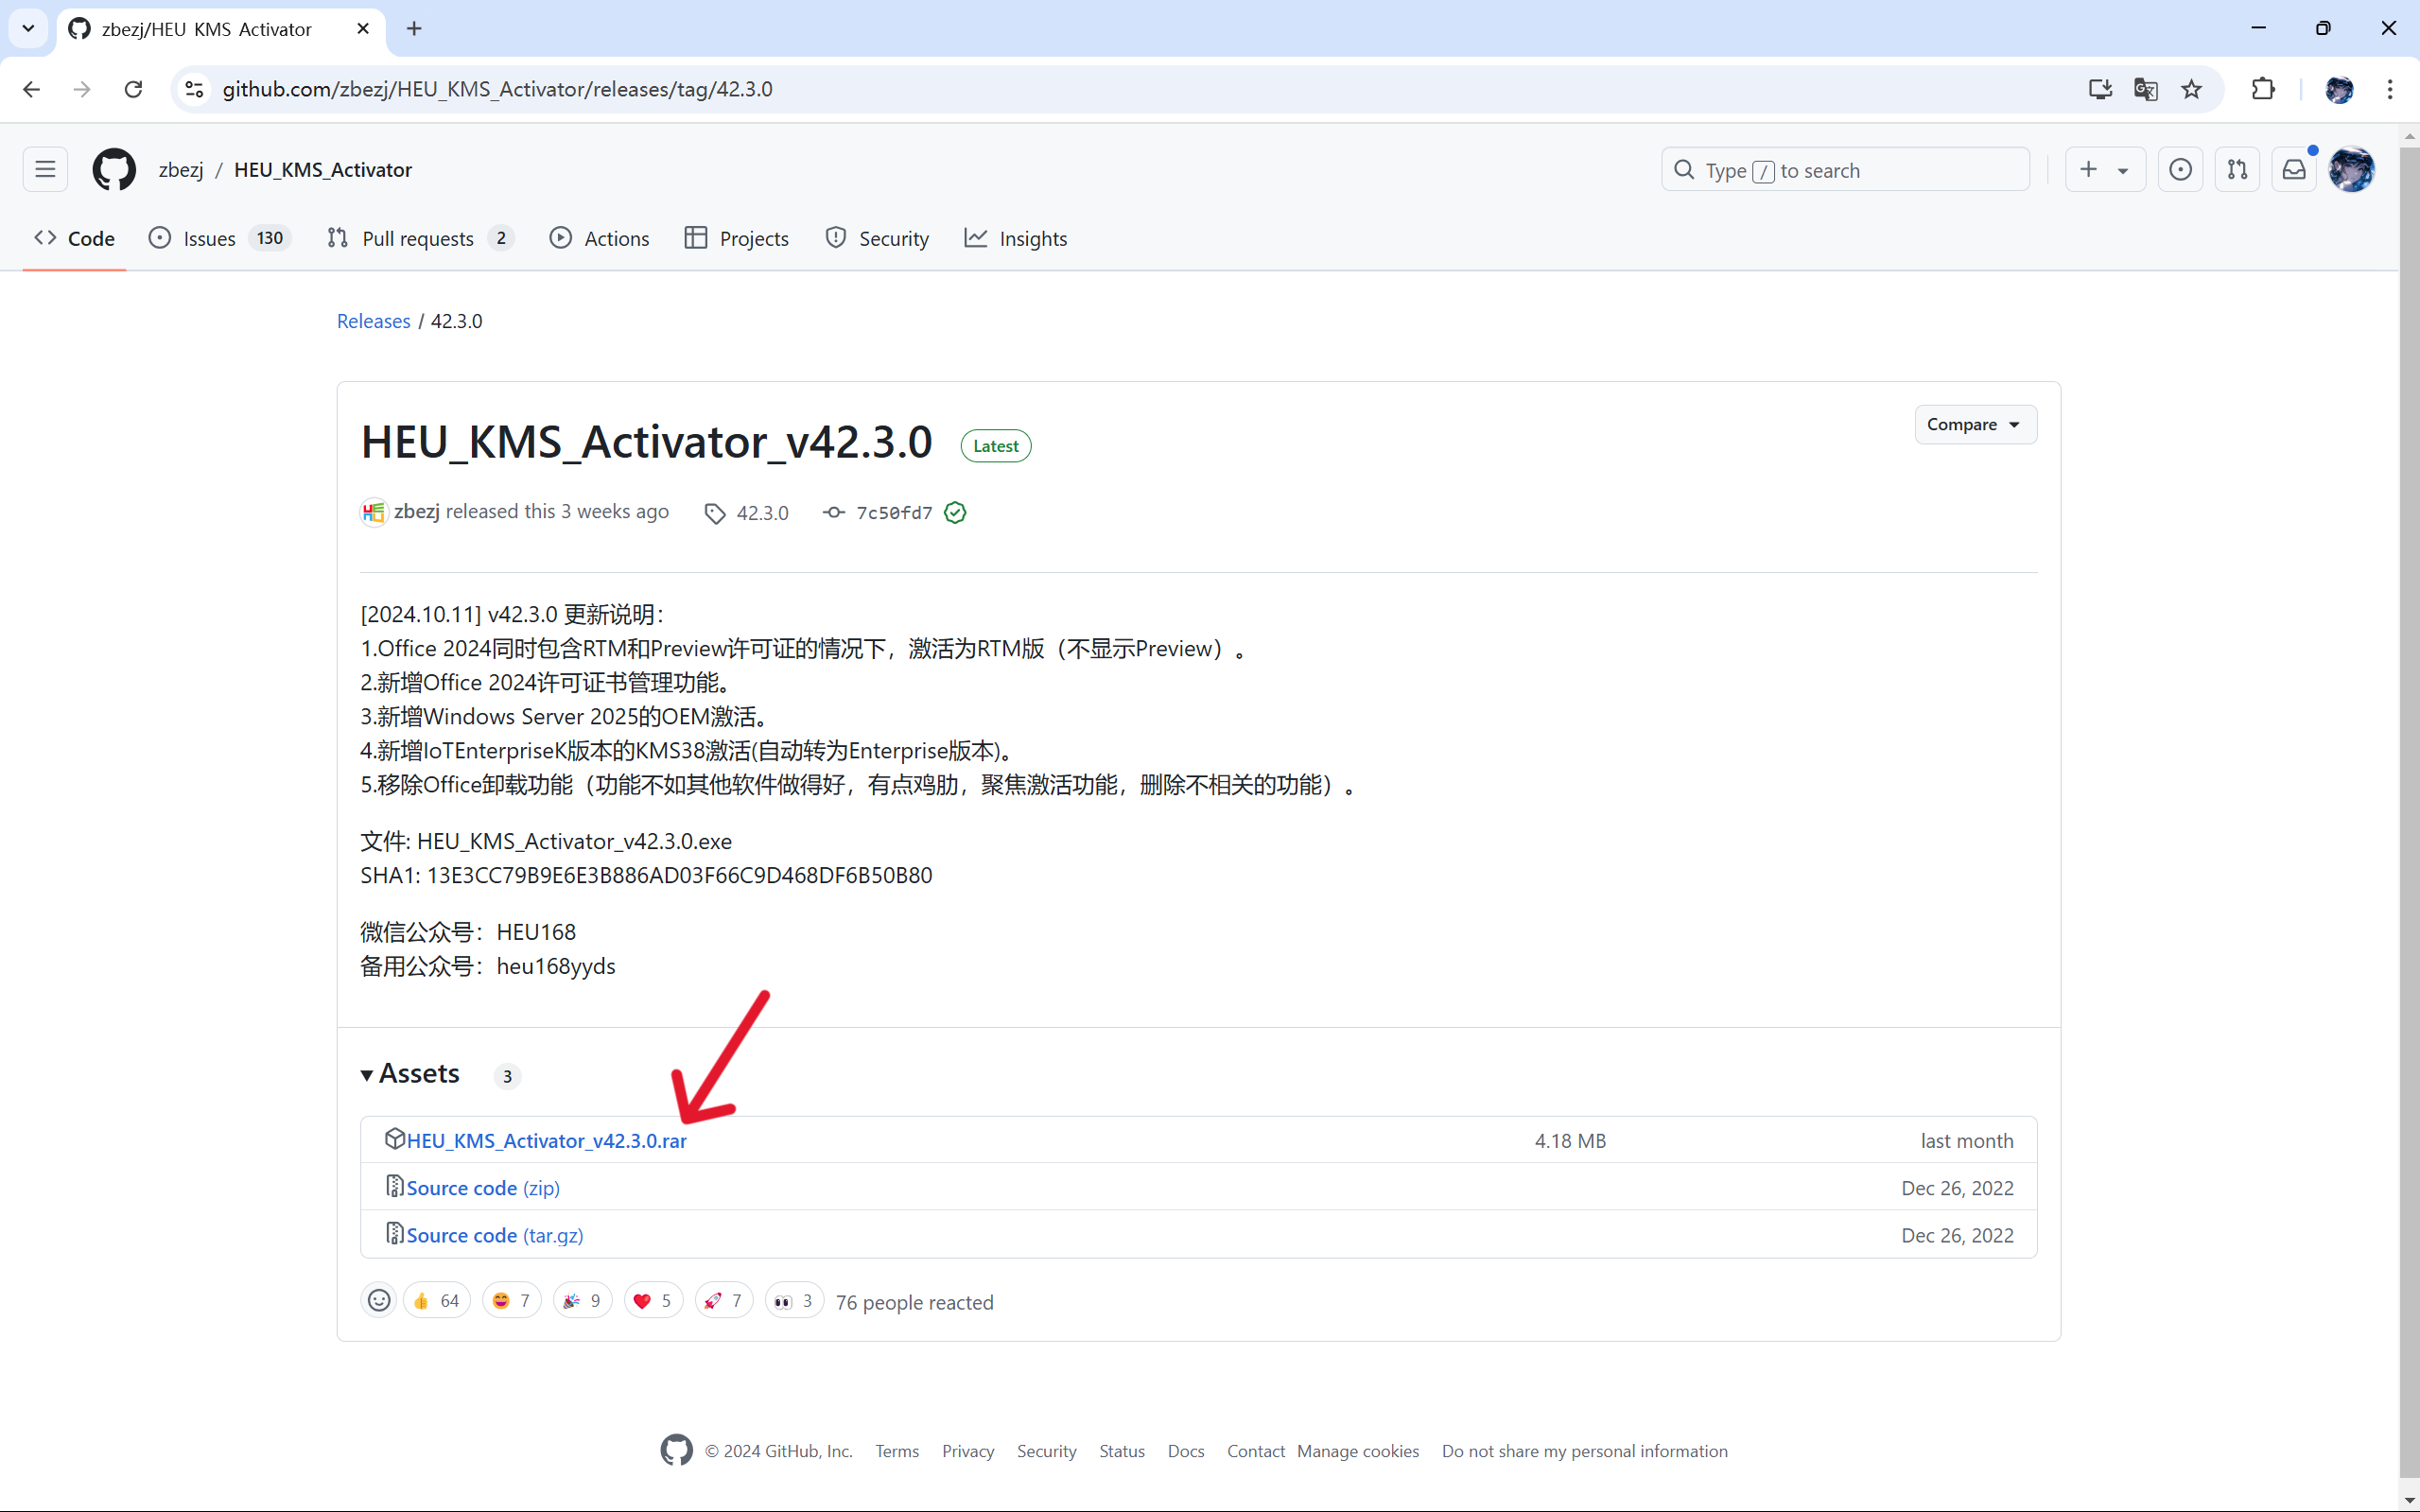Collapse the Assets section
The width and height of the screenshot is (2420, 1512).
pyautogui.click(x=411, y=1074)
